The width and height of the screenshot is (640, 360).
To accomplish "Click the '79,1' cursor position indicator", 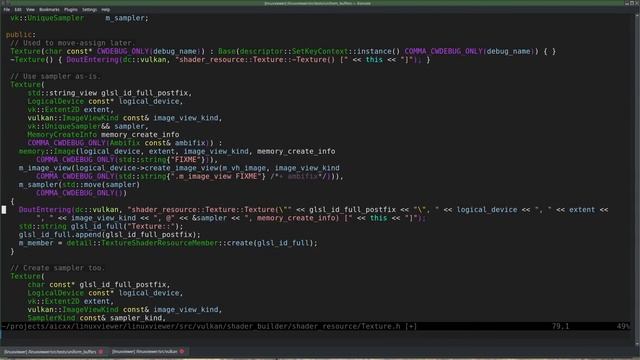I will (560, 326).
